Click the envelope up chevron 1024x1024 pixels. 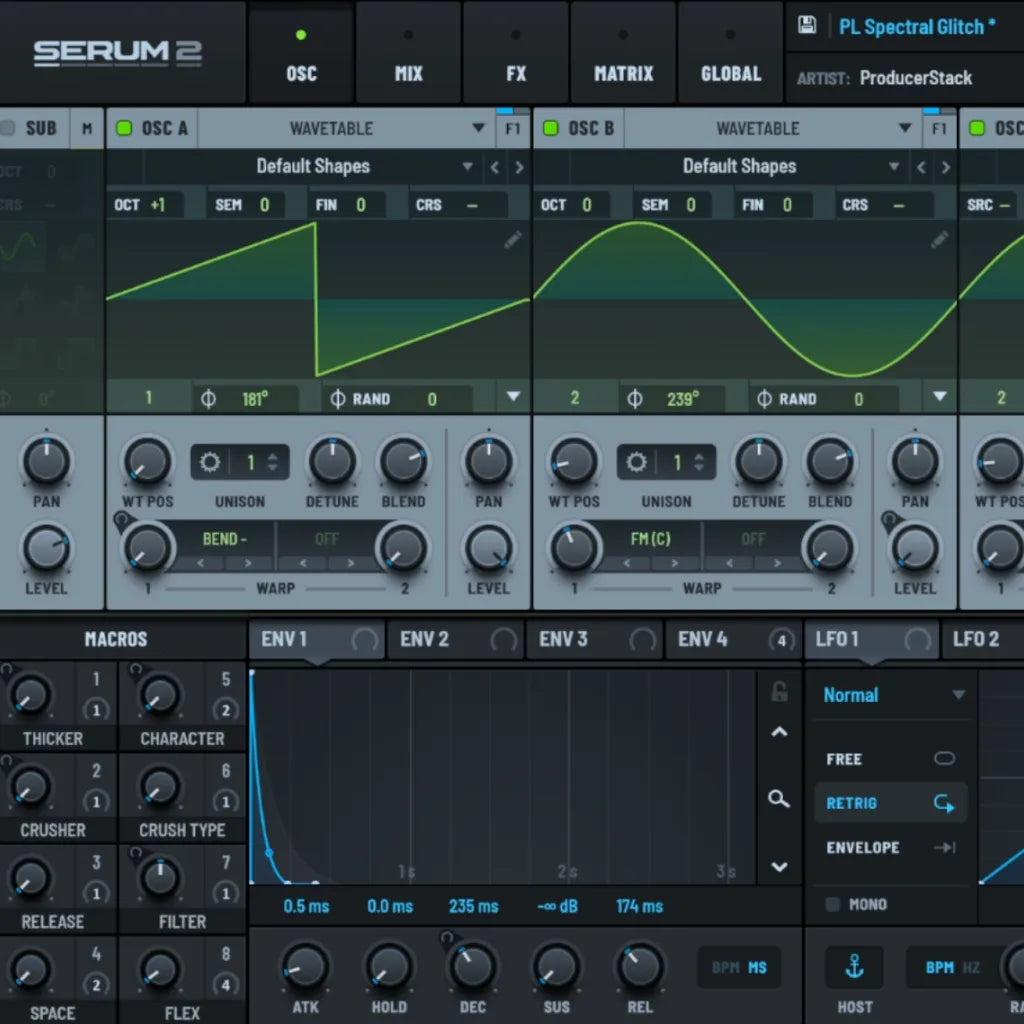778,732
